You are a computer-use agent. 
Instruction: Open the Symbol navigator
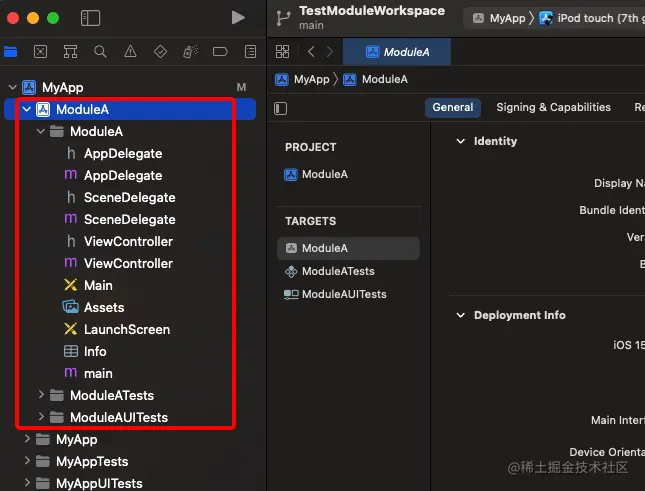coord(70,52)
